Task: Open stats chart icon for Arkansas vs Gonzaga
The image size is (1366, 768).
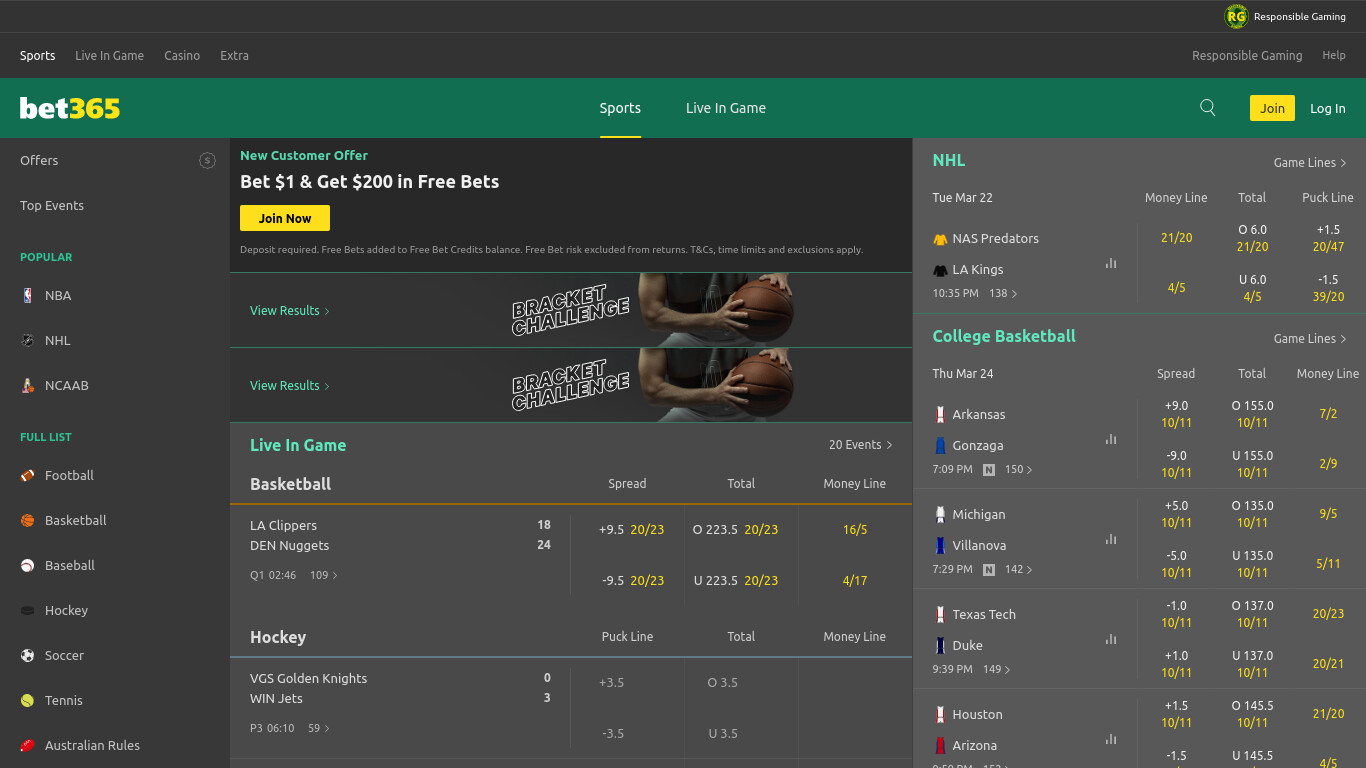Action: pos(1111,439)
